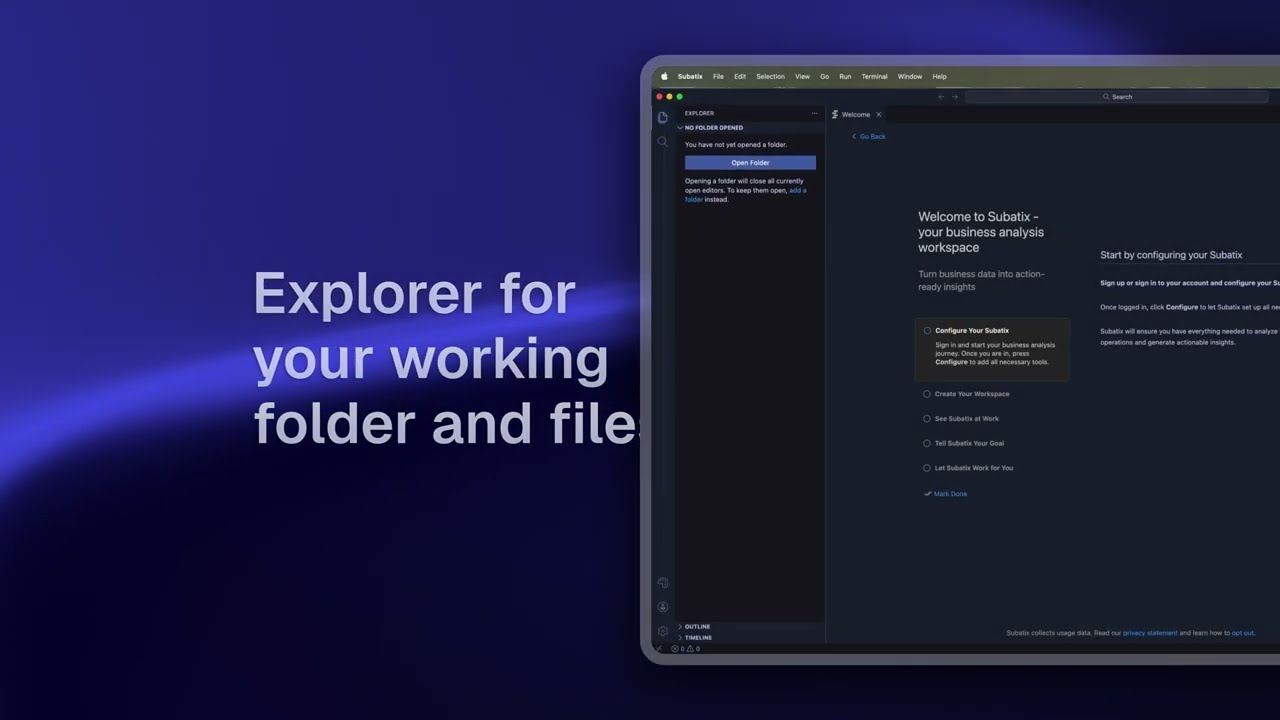
Task: Select the Let Subatix Work for You radio
Action: [927, 468]
